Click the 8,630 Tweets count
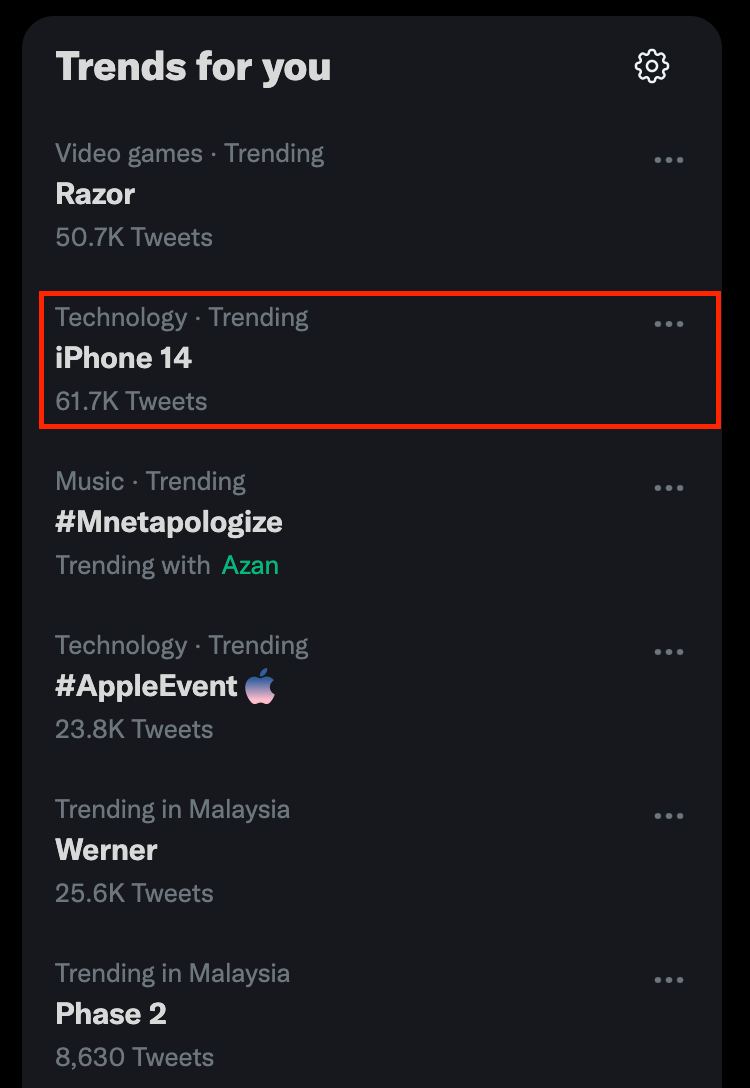This screenshot has height=1088, width=750. pos(134,1057)
